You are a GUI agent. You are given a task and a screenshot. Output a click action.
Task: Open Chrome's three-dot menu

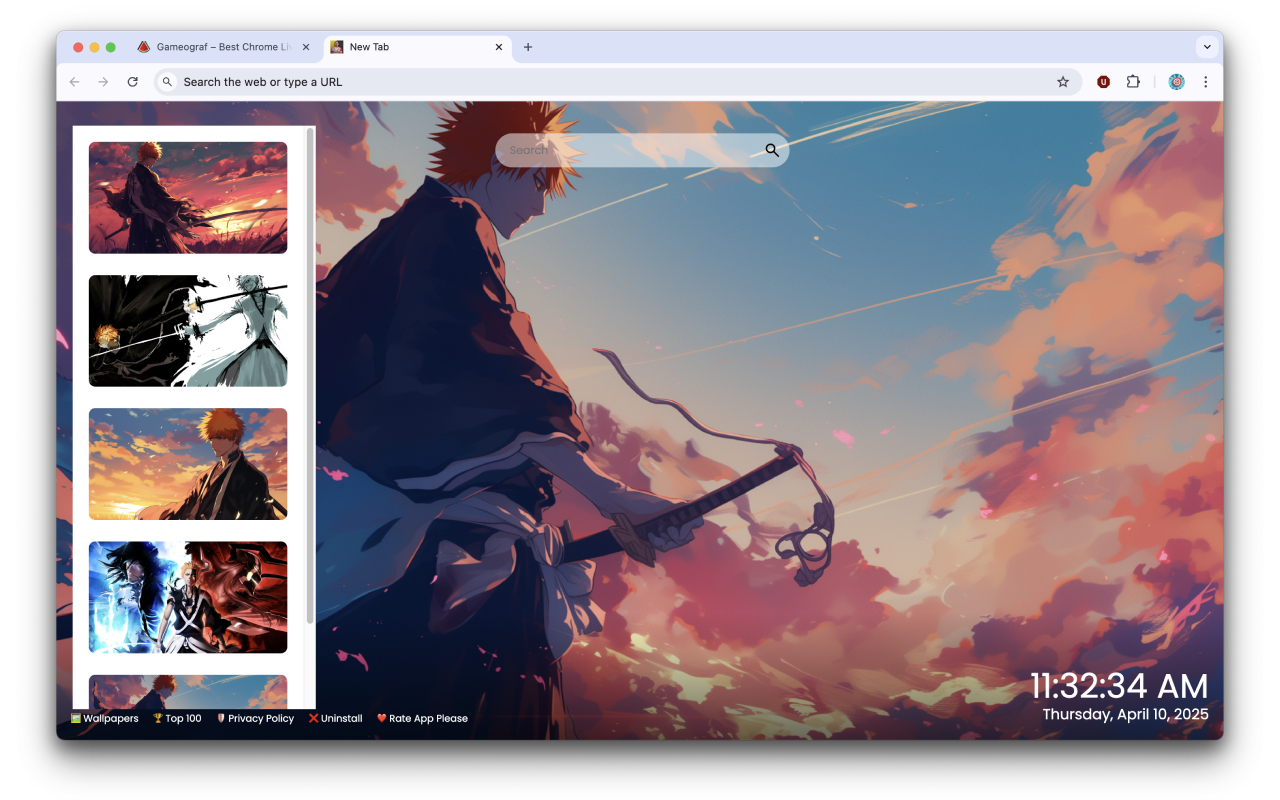pyautogui.click(x=1206, y=81)
